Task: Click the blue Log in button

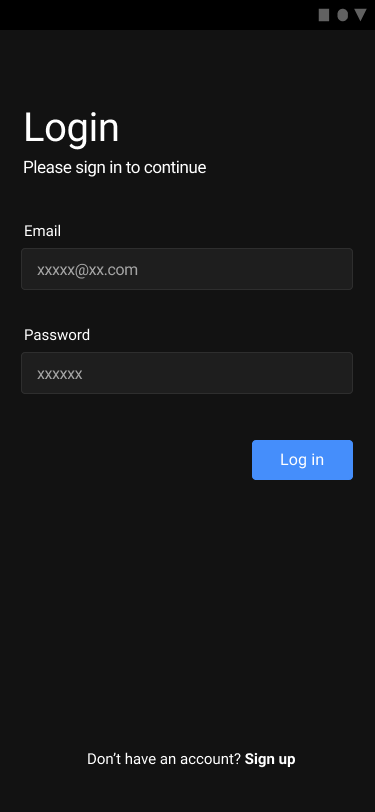Action: (x=302, y=460)
